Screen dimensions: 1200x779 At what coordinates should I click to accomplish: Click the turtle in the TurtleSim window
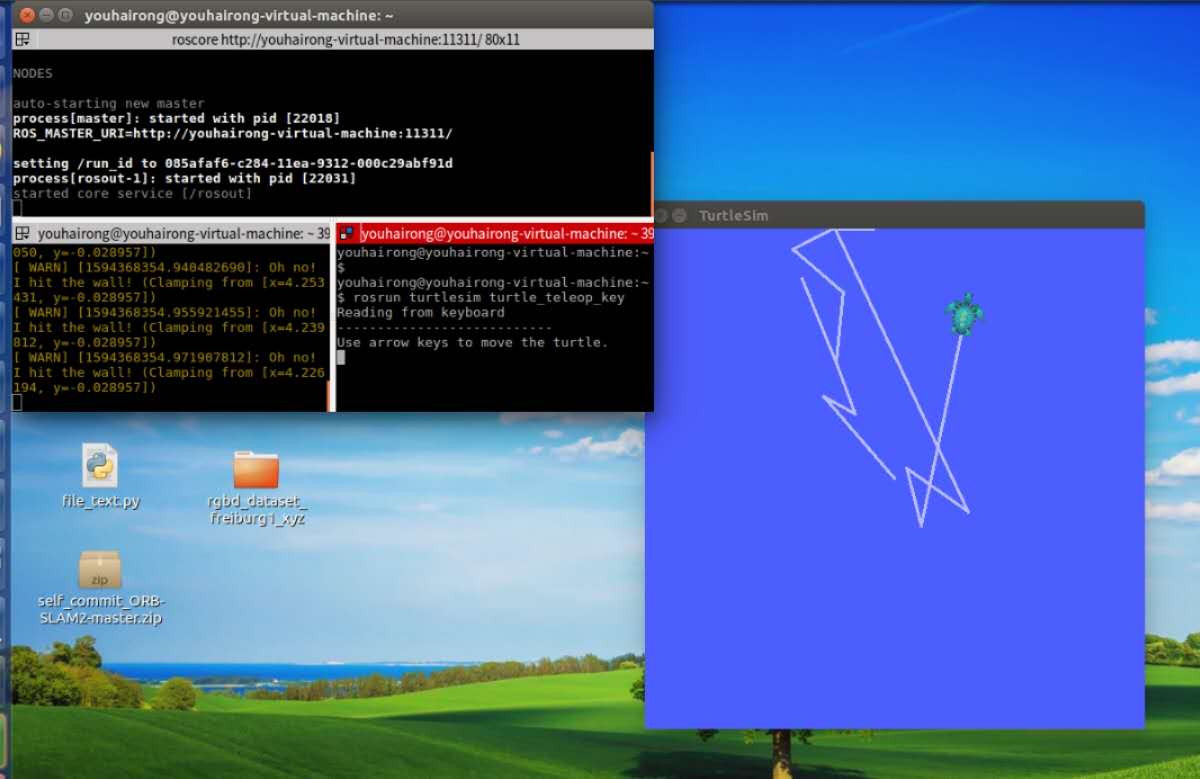pyautogui.click(x=964, y=314)
